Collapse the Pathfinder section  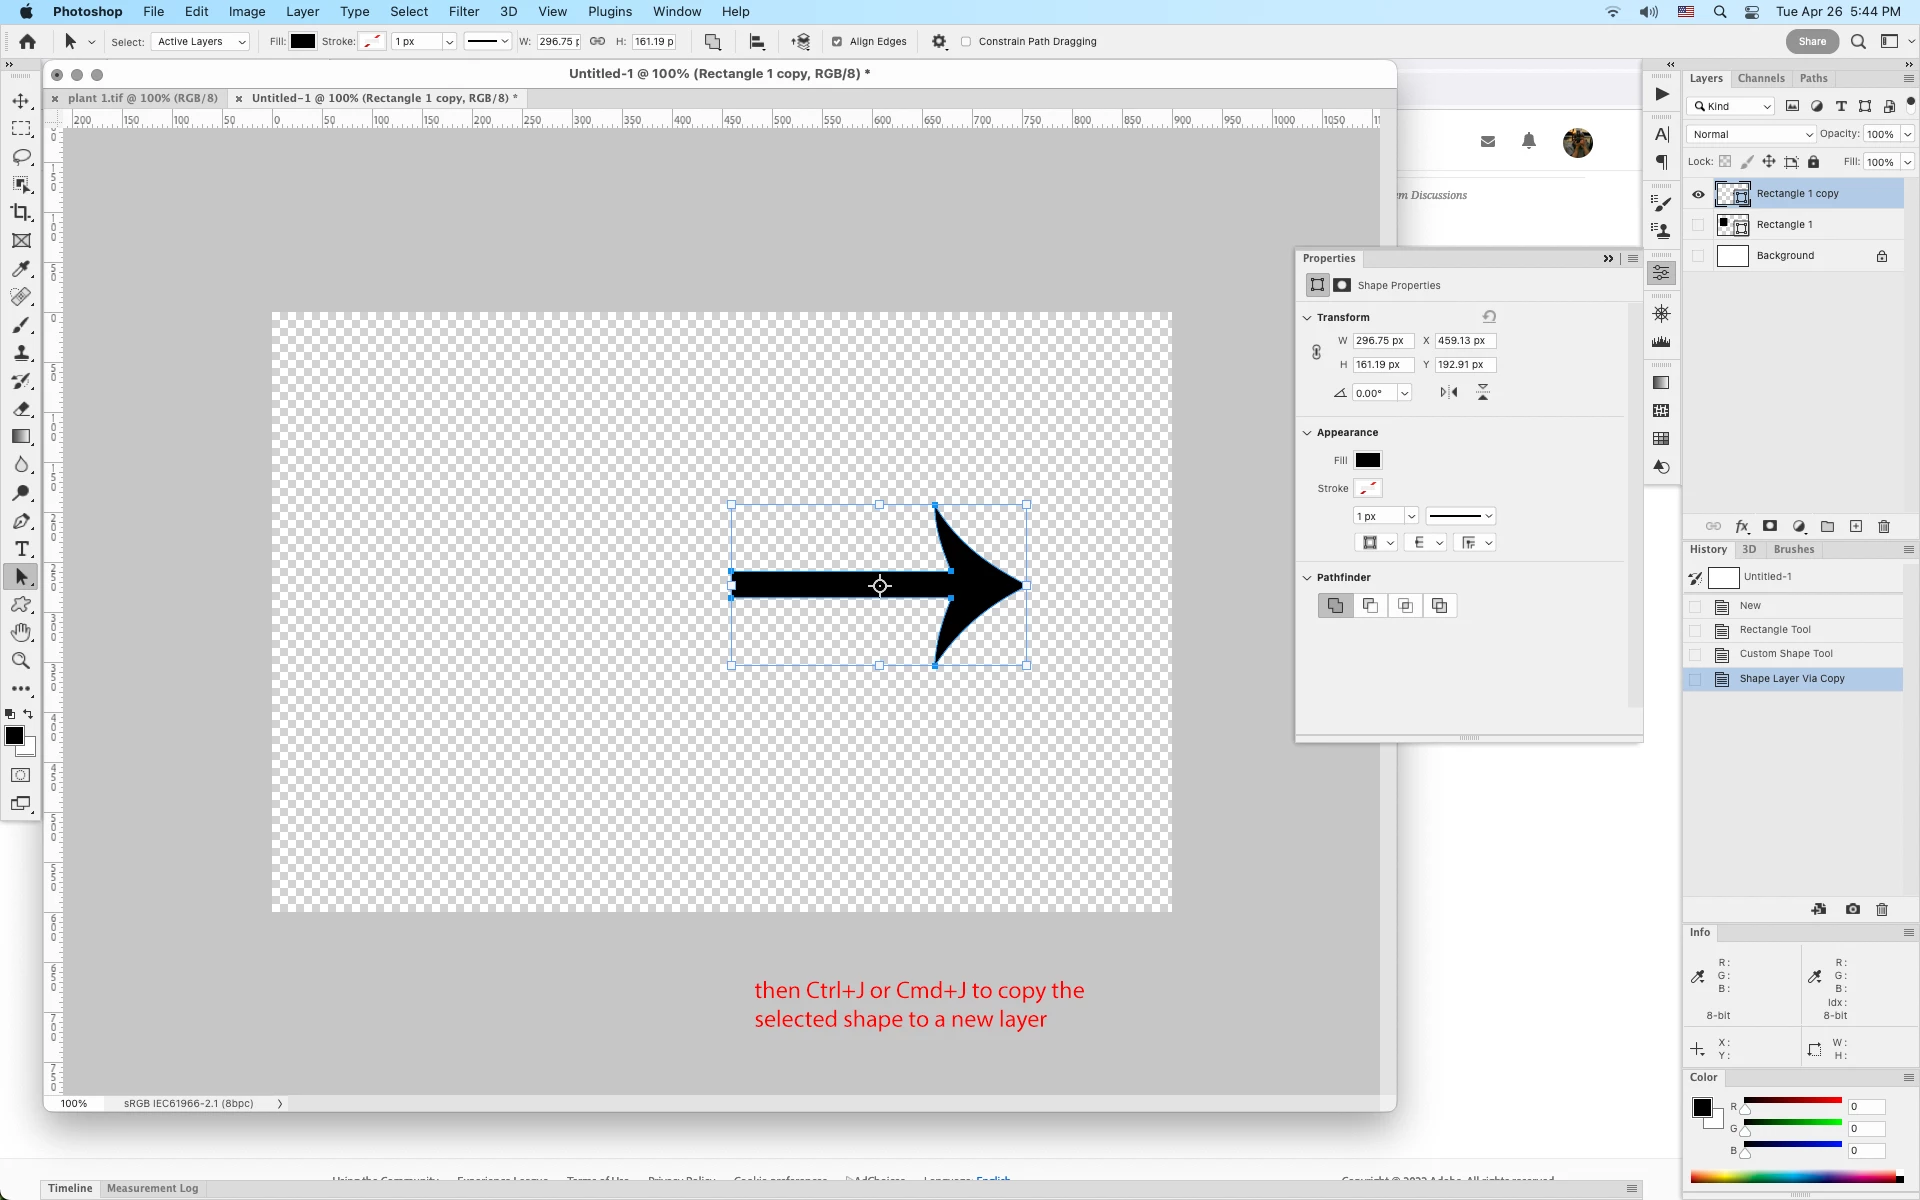click(1307, 578)
